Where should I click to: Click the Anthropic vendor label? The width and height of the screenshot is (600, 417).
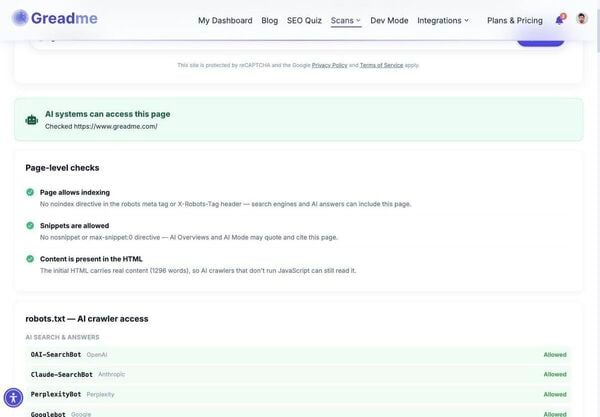pos(112,374)
